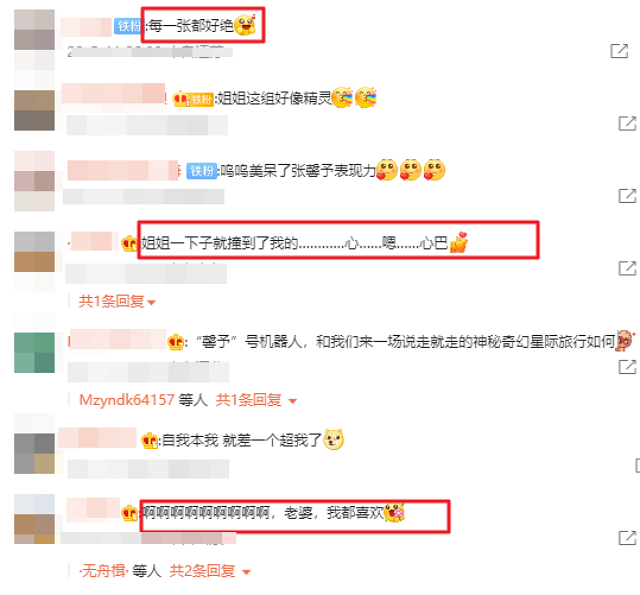The width and height of the screenshot is (640, 595).
Task: Click blue 铁粉 badge in 呜呜美呆了 comment
Action: click(201, 171)
